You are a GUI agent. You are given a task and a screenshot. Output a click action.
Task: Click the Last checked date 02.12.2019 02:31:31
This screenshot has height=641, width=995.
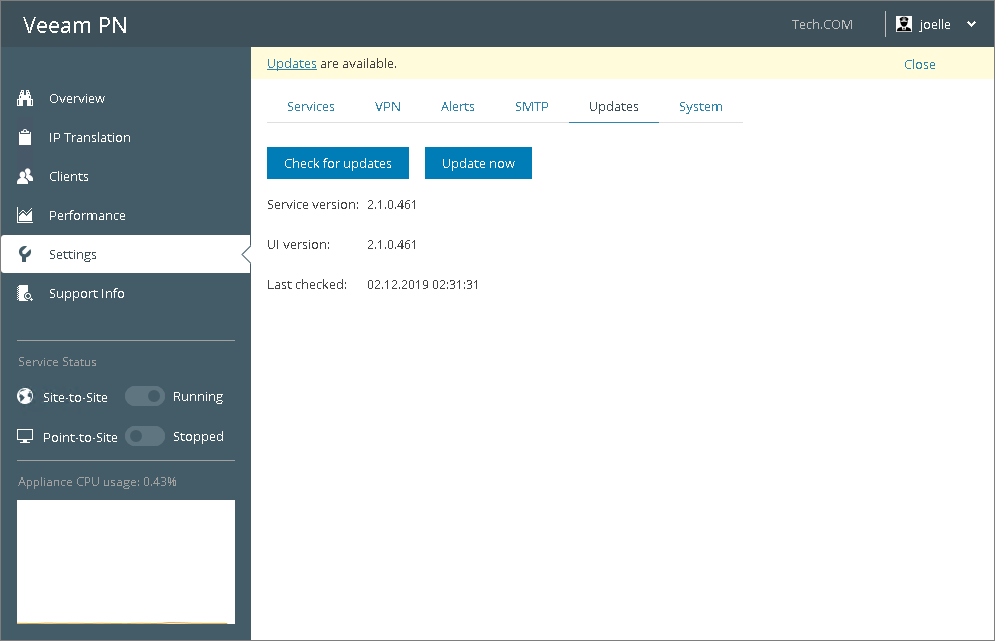[423, 284]
